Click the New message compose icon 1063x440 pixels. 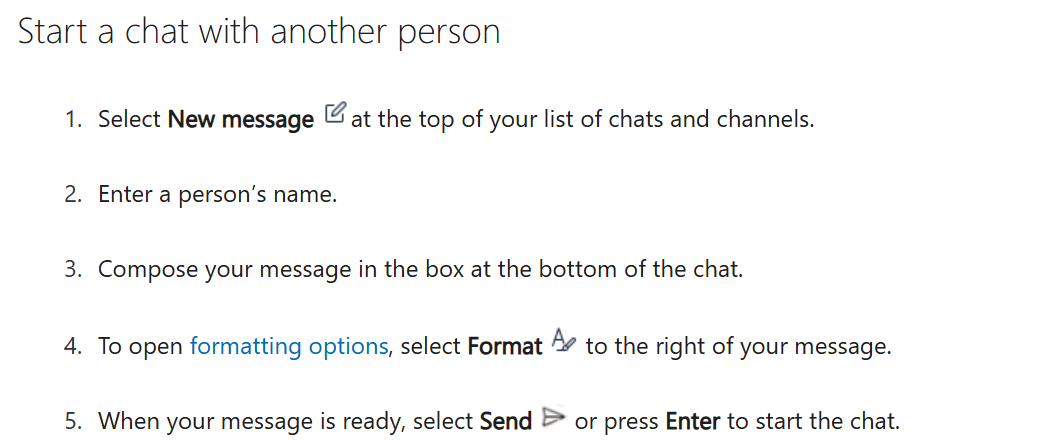[334, 113]
